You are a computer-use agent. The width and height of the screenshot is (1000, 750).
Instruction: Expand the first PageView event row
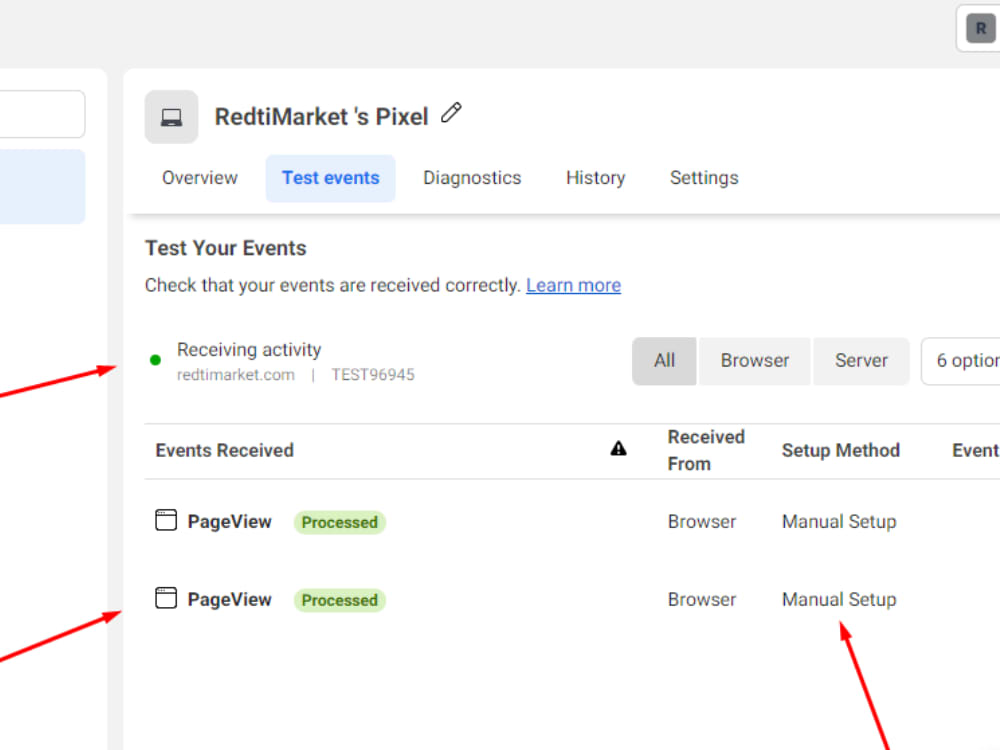click(x=229, y=521)
